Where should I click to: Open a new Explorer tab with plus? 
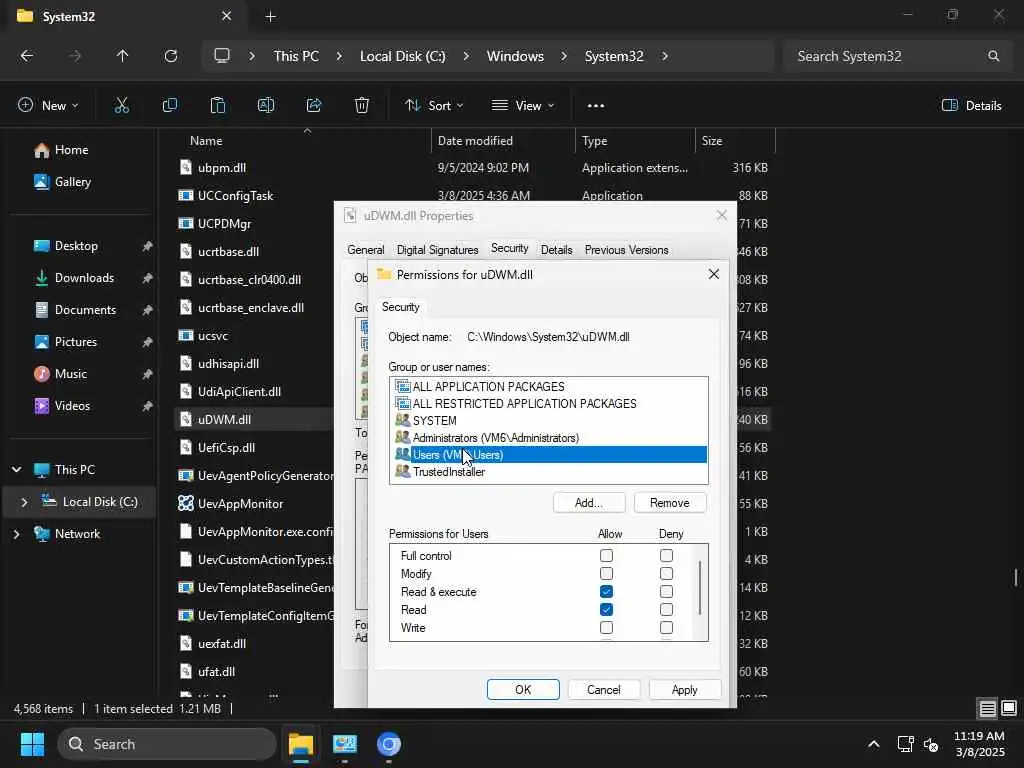pyautogui.click(x=270, y=17)
